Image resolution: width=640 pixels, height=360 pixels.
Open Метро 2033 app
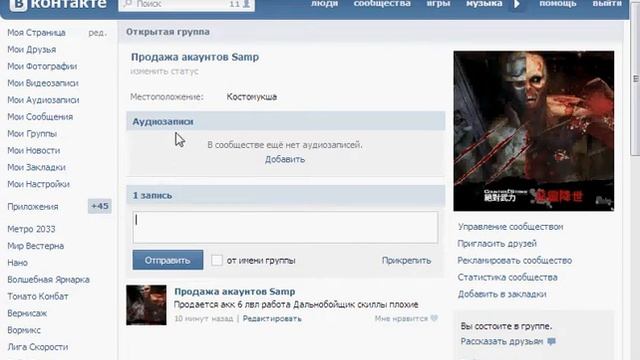click(x=31, y=229)
